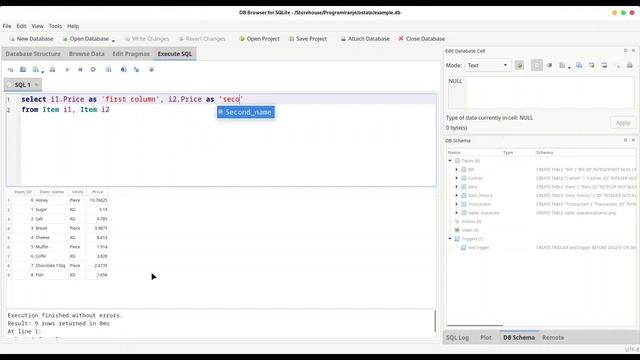Open the File menu
The width and height of the screenshot is (640, 360).
[7, 26]
